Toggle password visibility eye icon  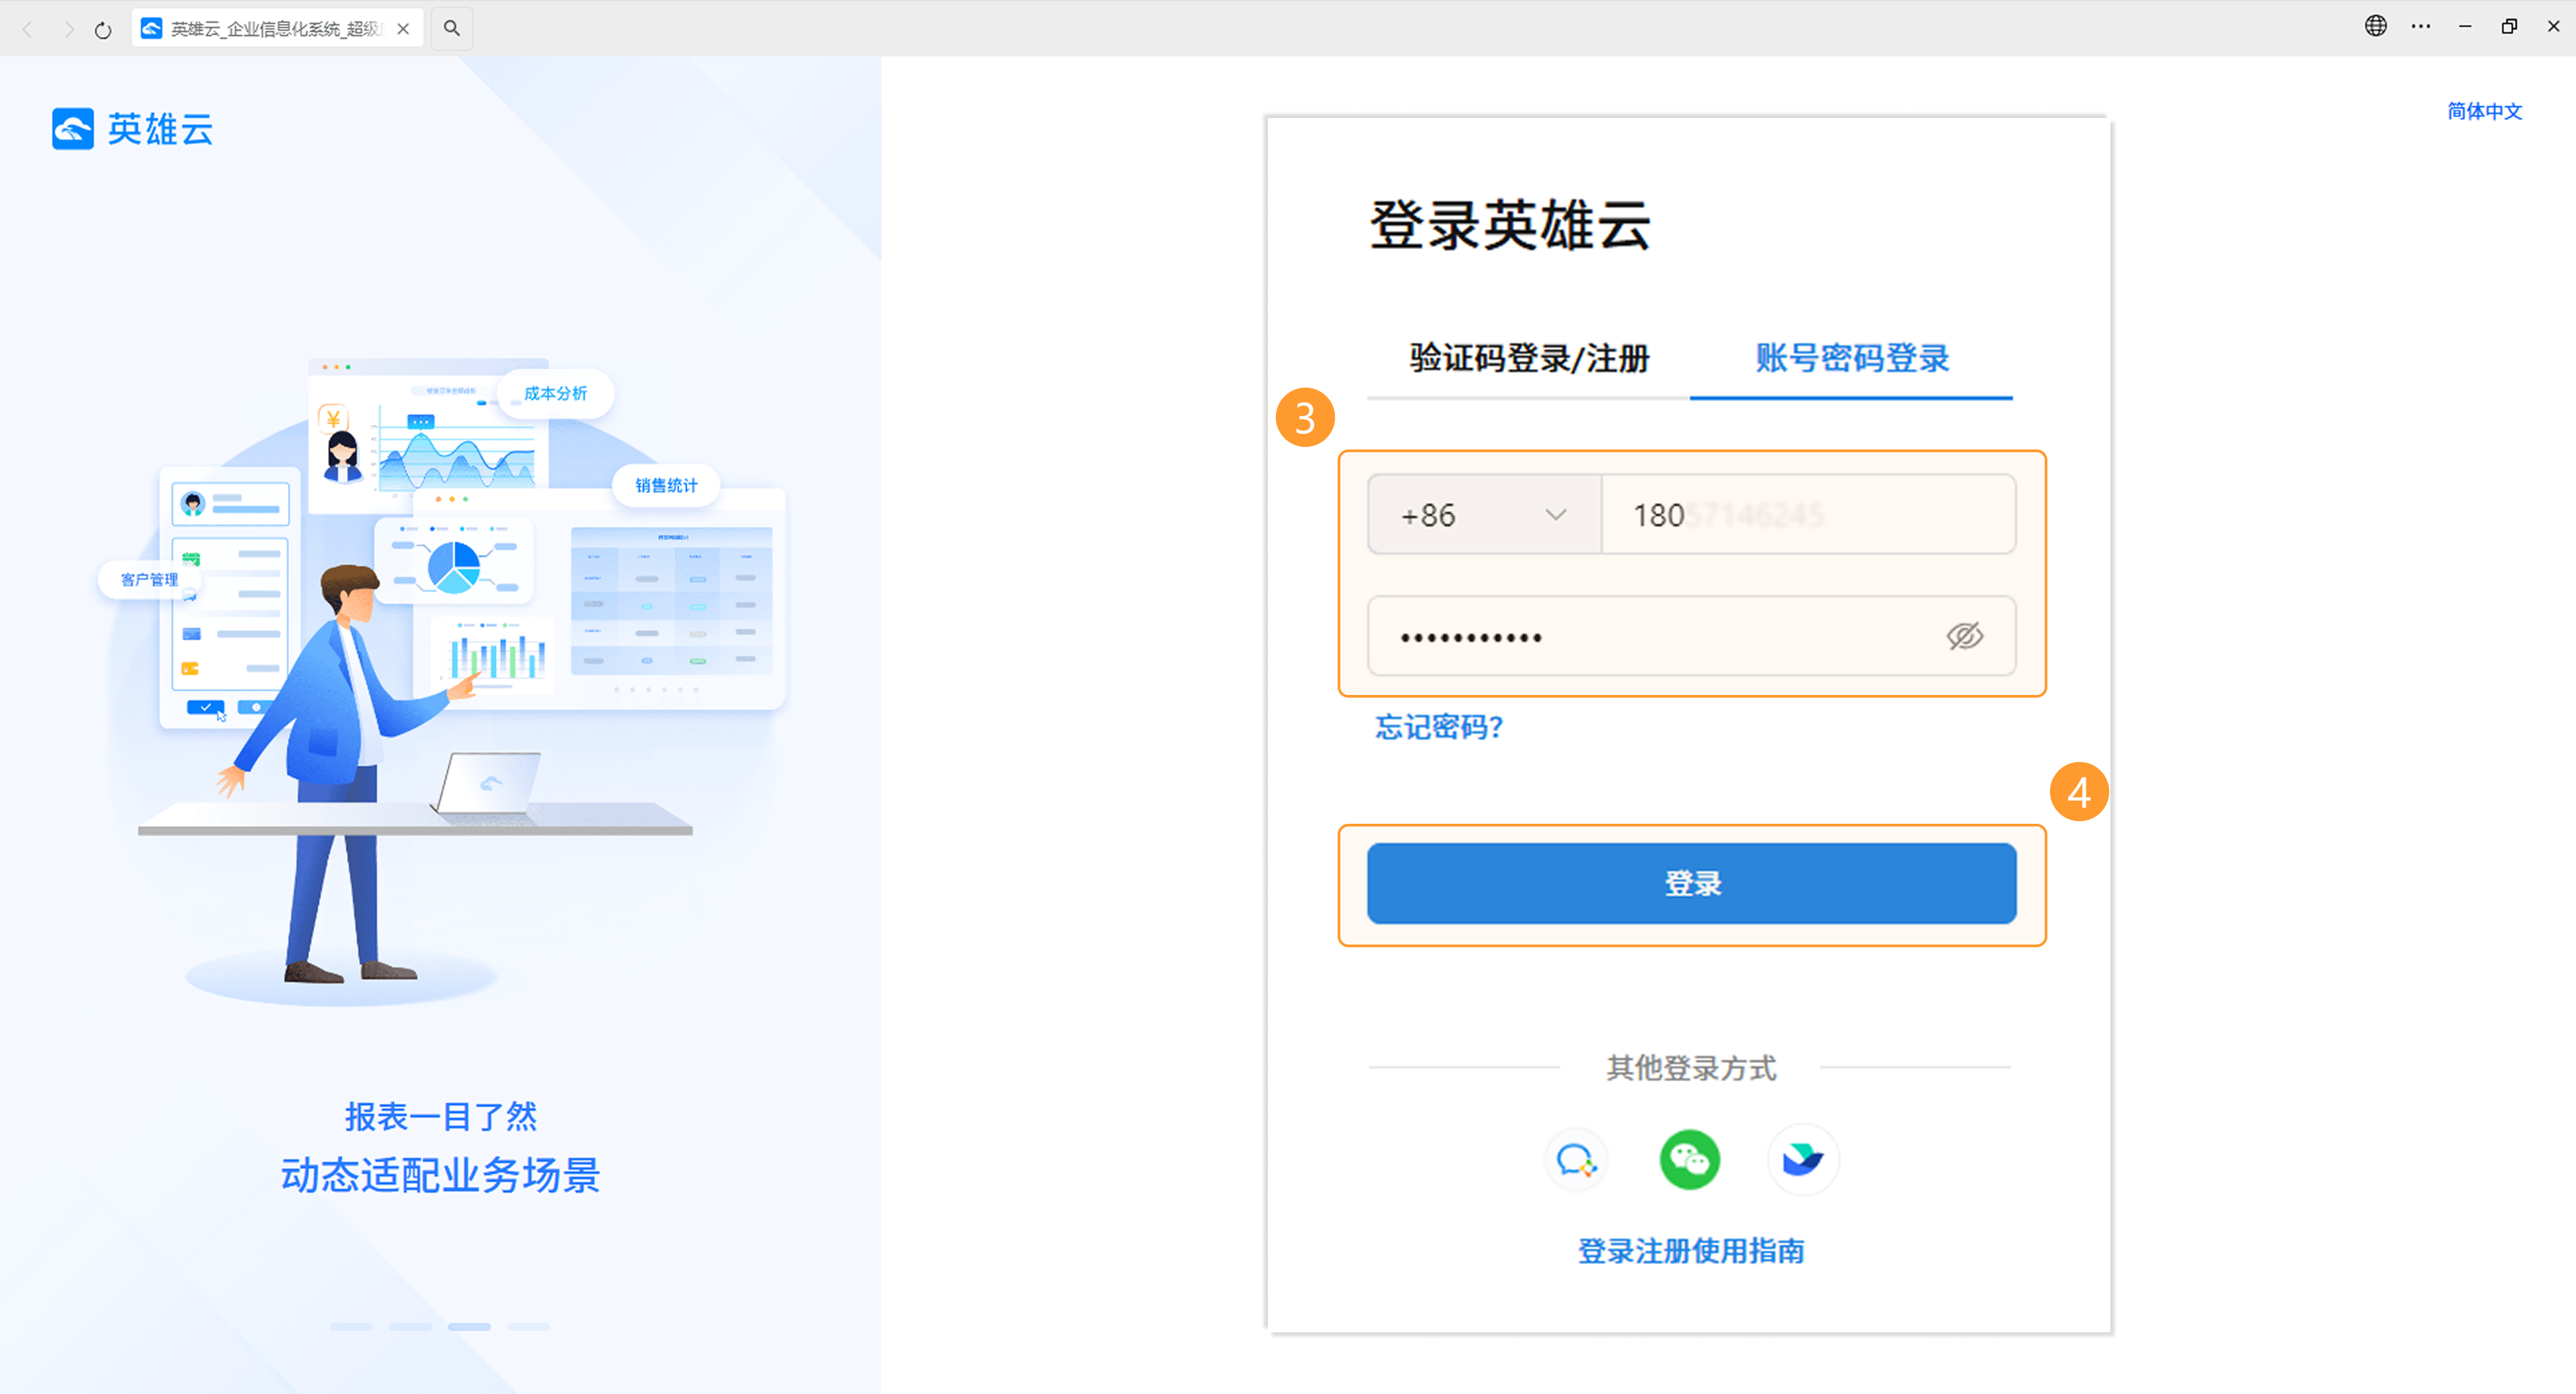point(1964,636)
